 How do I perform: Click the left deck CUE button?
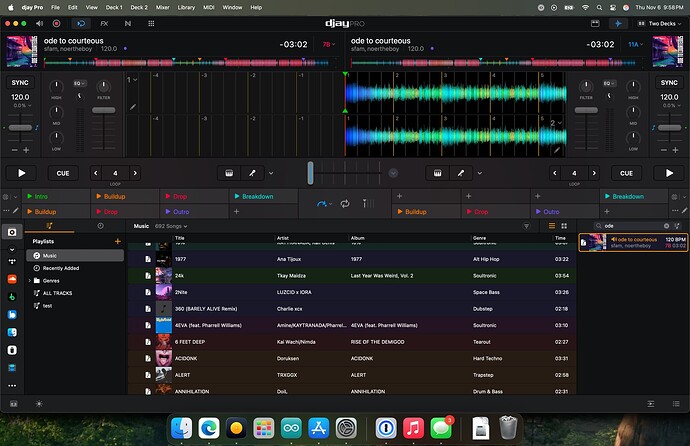click(x=63, y=173)
